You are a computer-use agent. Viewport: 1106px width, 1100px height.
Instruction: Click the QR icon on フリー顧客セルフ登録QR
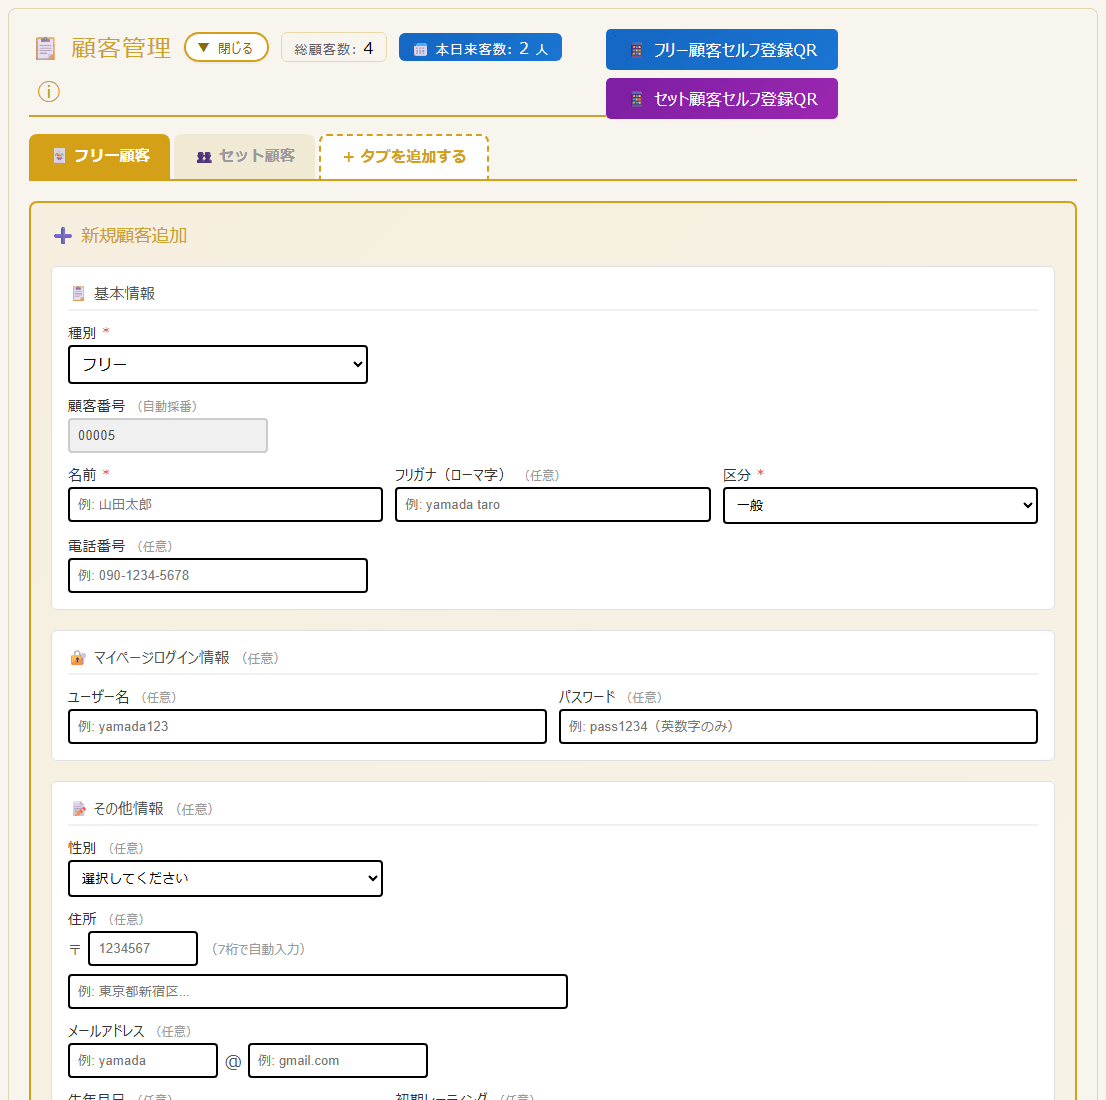pos(636,50)
